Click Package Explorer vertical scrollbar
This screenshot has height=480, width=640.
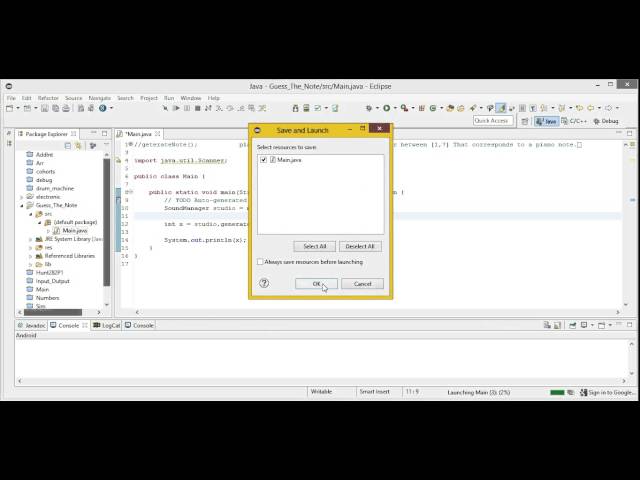click(x=107, y=222)
